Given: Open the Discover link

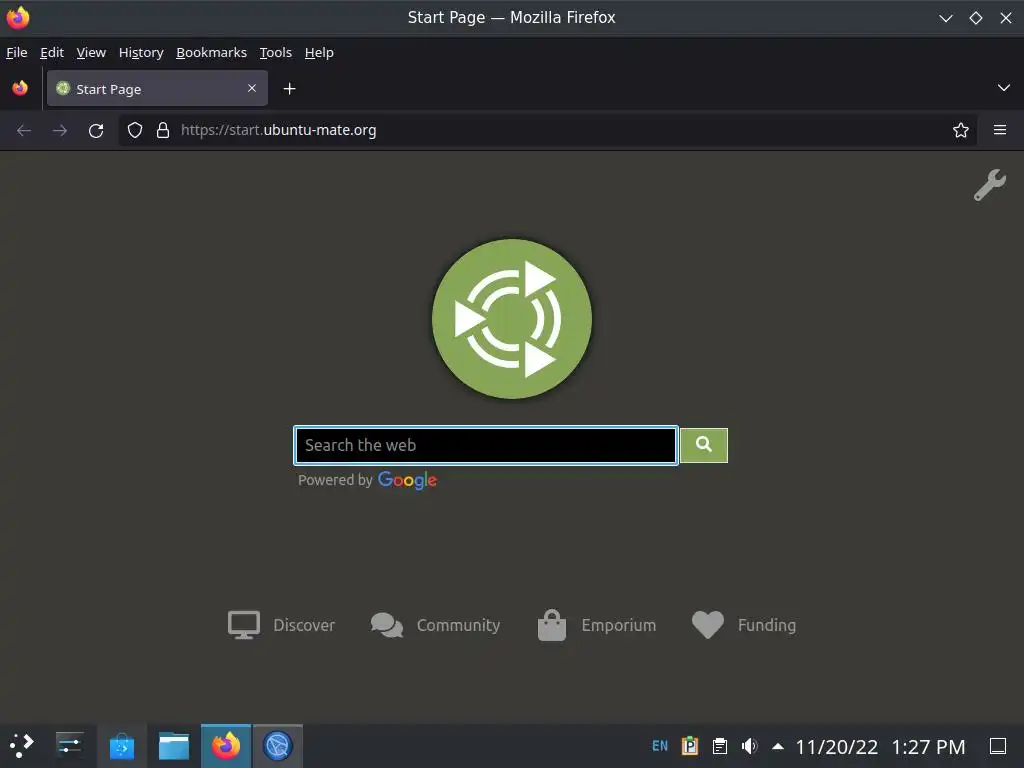Looking at the screenshot, I should (281, 625).
